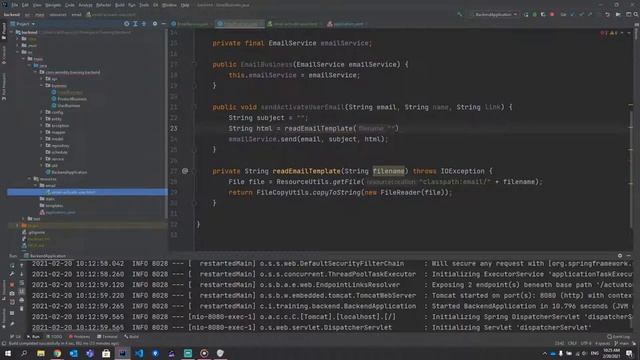Open the Run tool window button
This screenshot has width=640, height=360.
33,337
